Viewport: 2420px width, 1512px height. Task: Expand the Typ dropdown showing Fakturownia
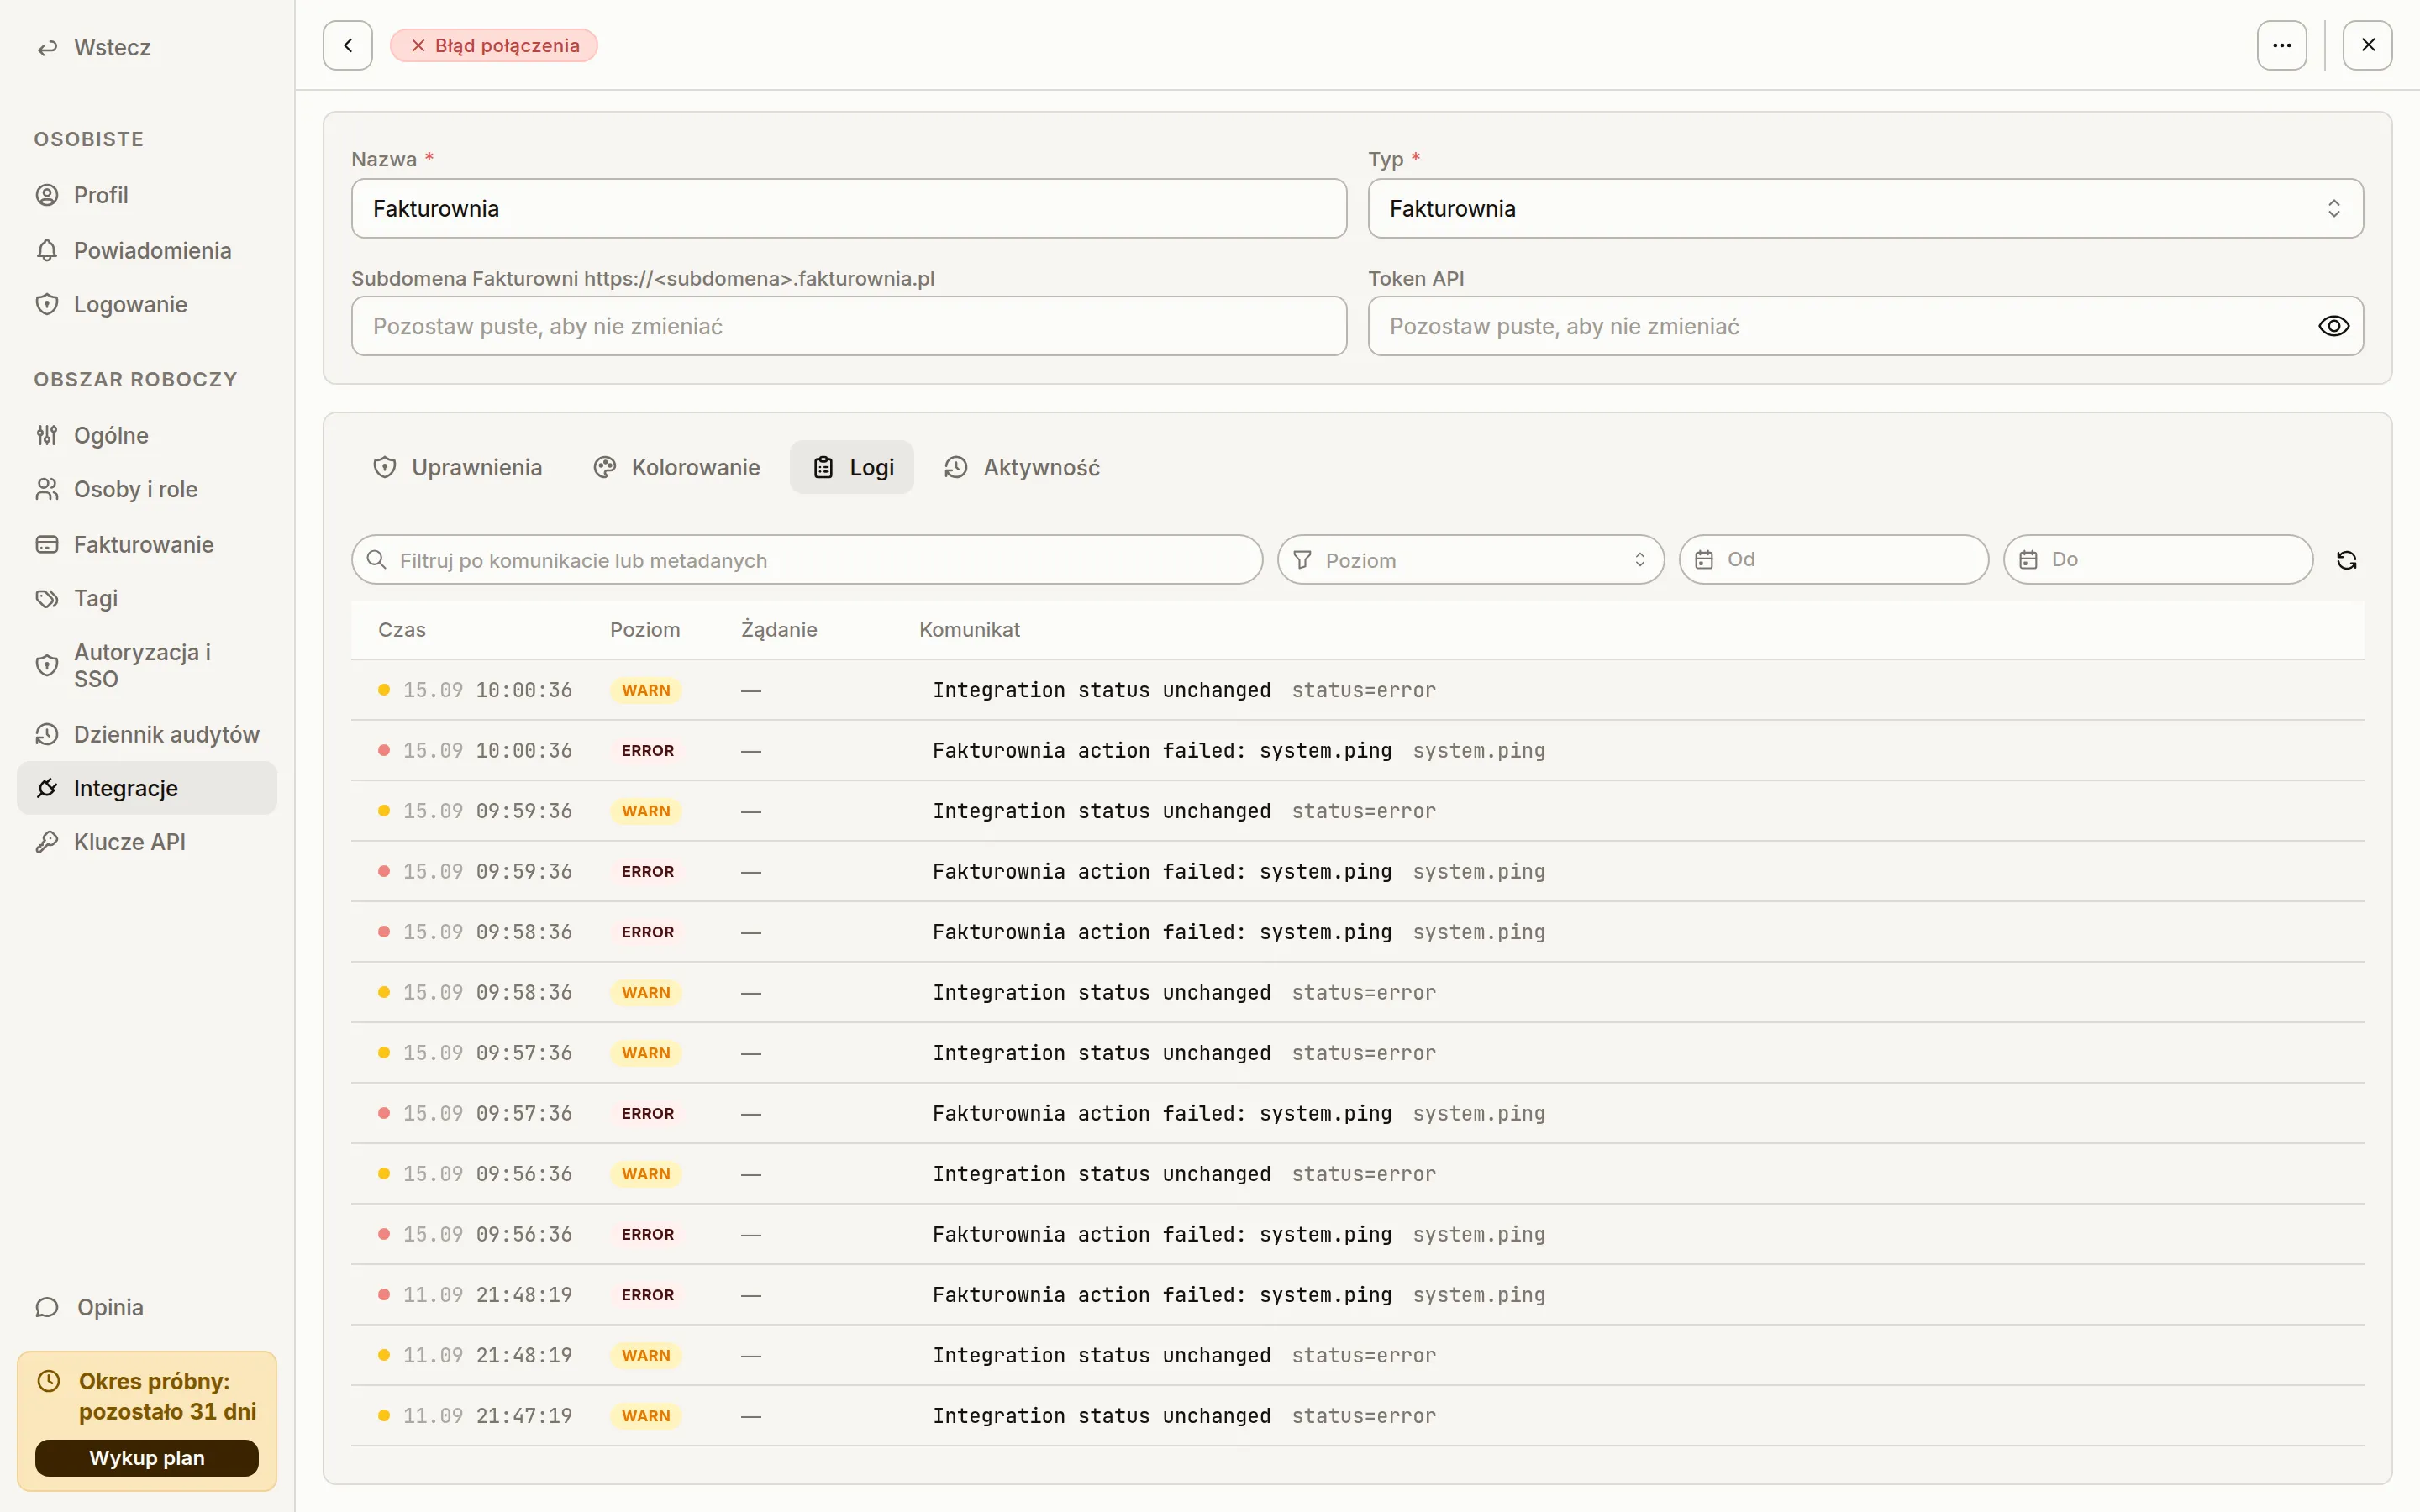[1865, 208]
